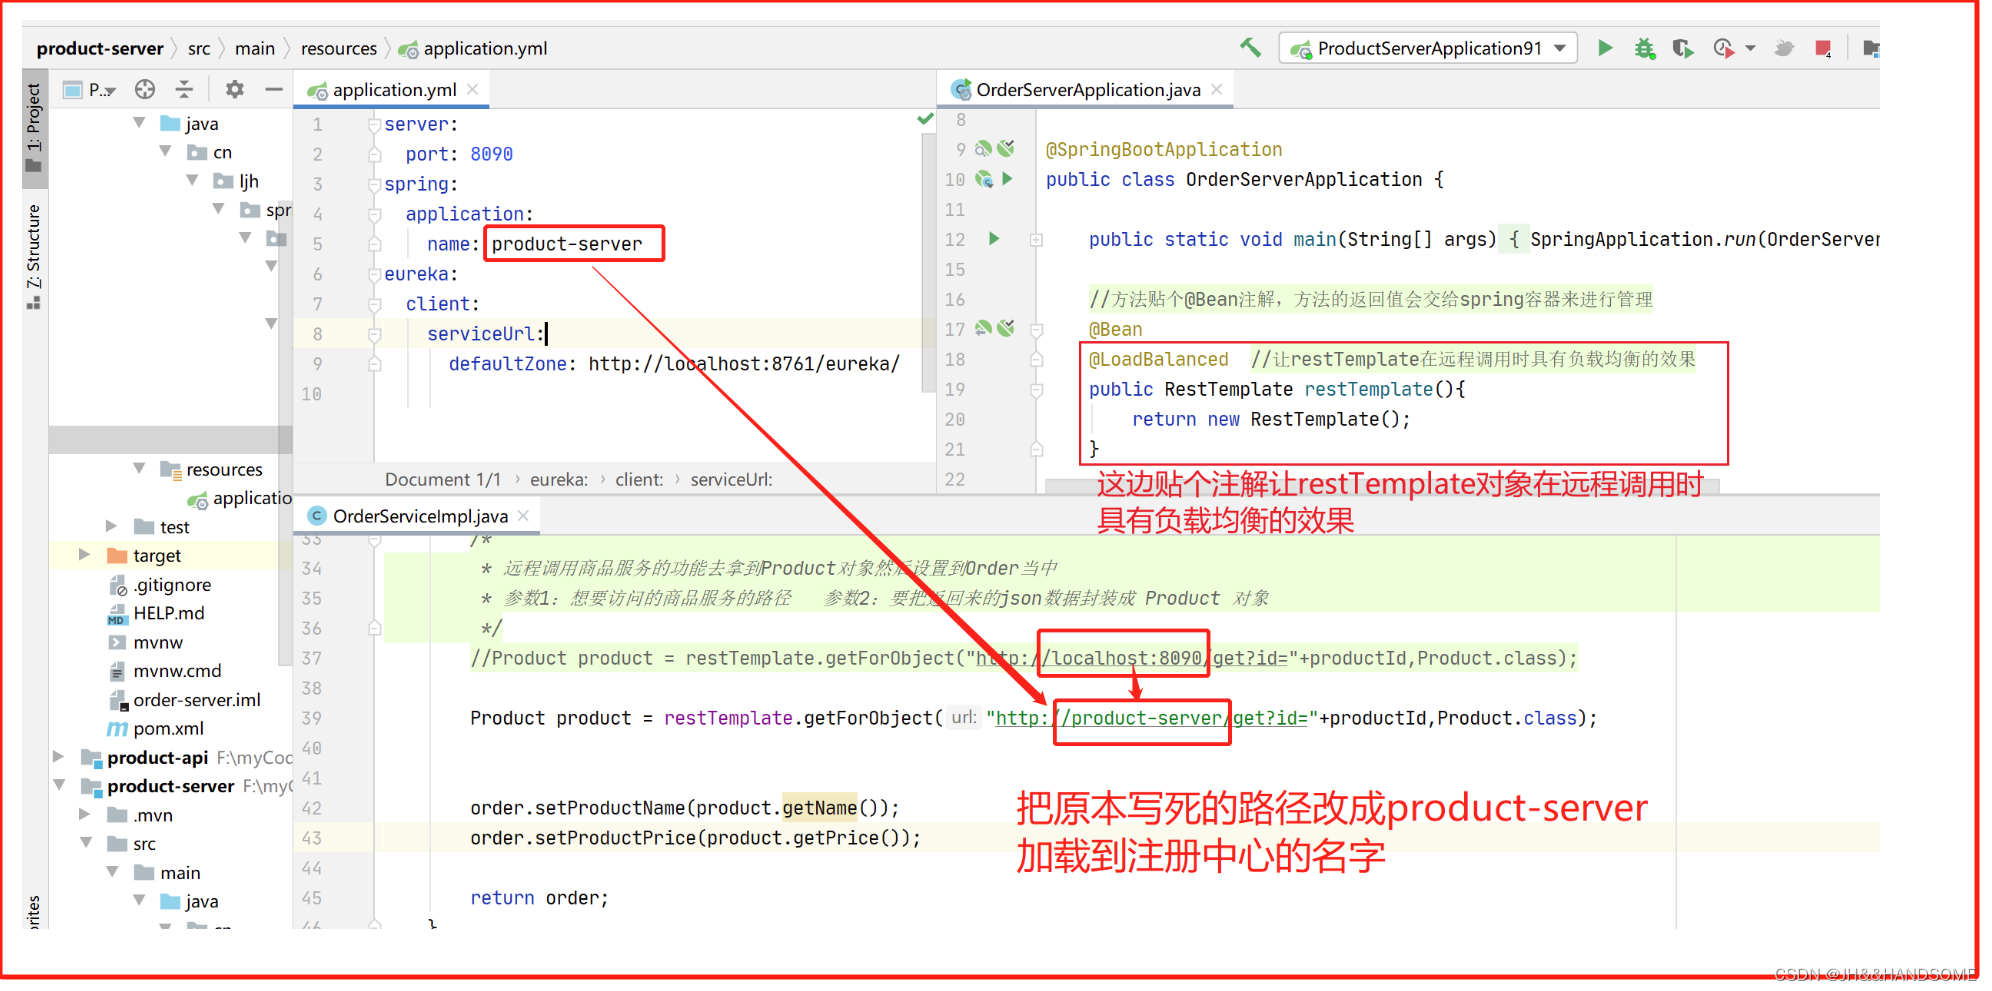Click the defaultZone eureka URL value
The height and width of the screenshot is (991, 1992).
[x=744, y=363]
